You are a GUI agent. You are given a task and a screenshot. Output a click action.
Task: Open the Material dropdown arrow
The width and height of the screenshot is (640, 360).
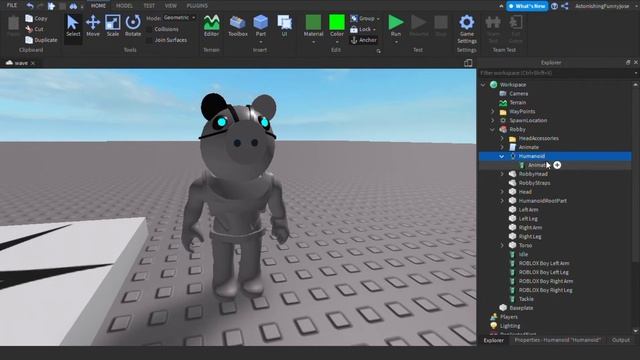tap(313, 42)
